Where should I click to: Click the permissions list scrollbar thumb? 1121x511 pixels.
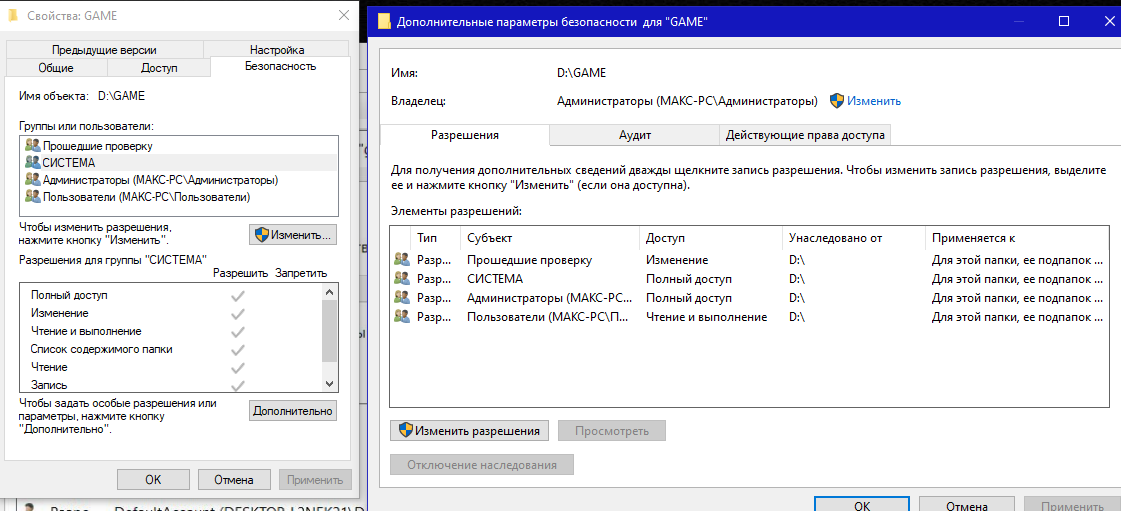coord(330,331)
